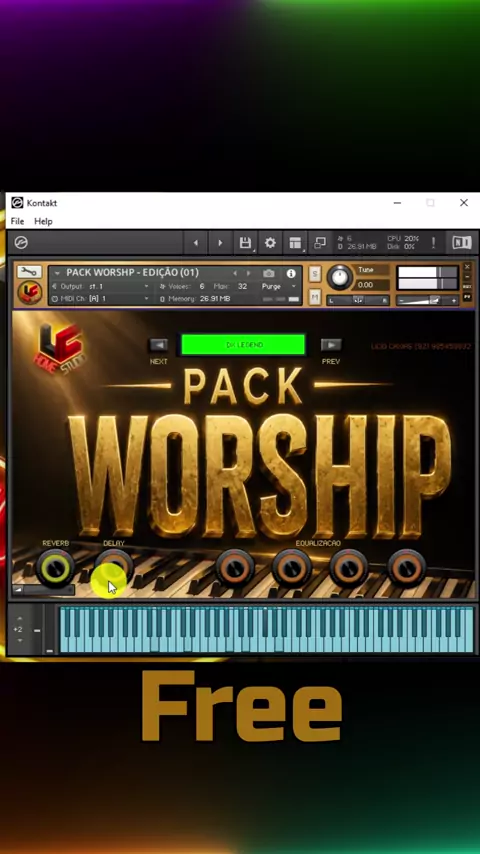
Task: Solo the instrument with S button
Action: coord(315,273)
